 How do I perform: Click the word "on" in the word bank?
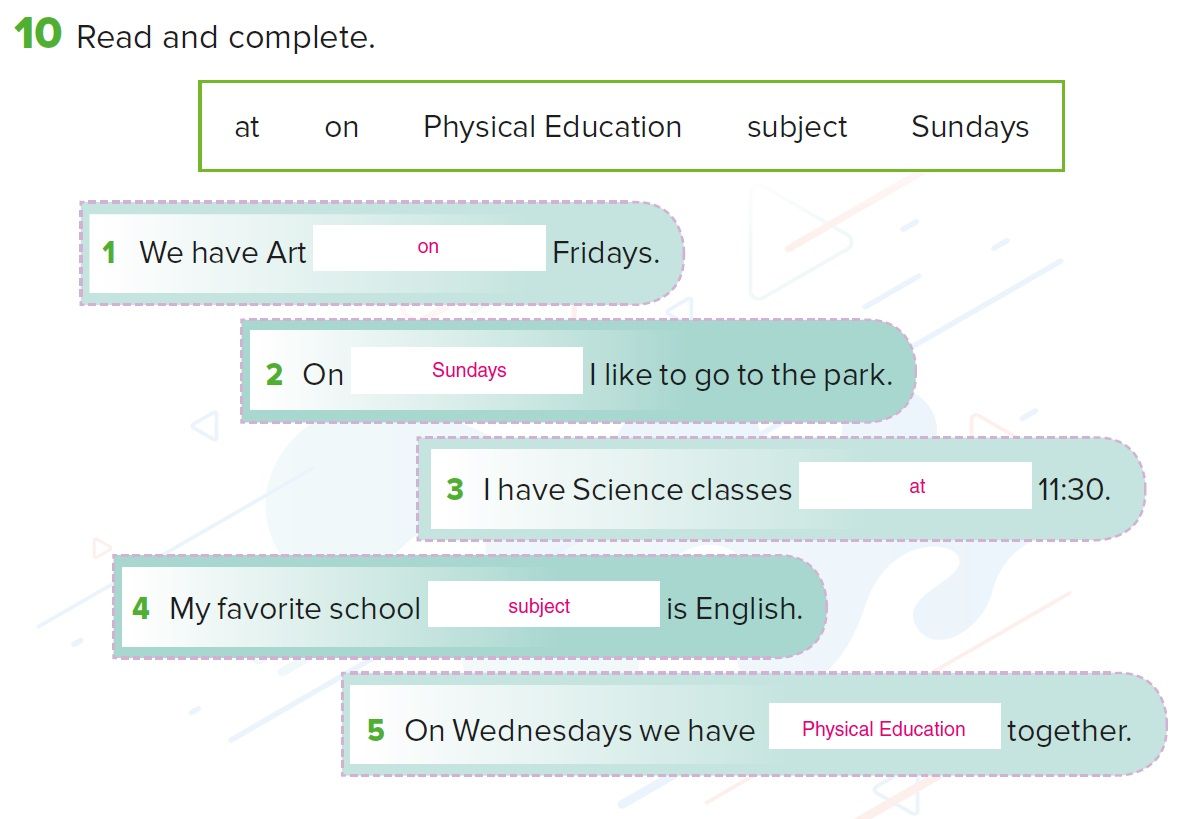click(x=341, y=128)
